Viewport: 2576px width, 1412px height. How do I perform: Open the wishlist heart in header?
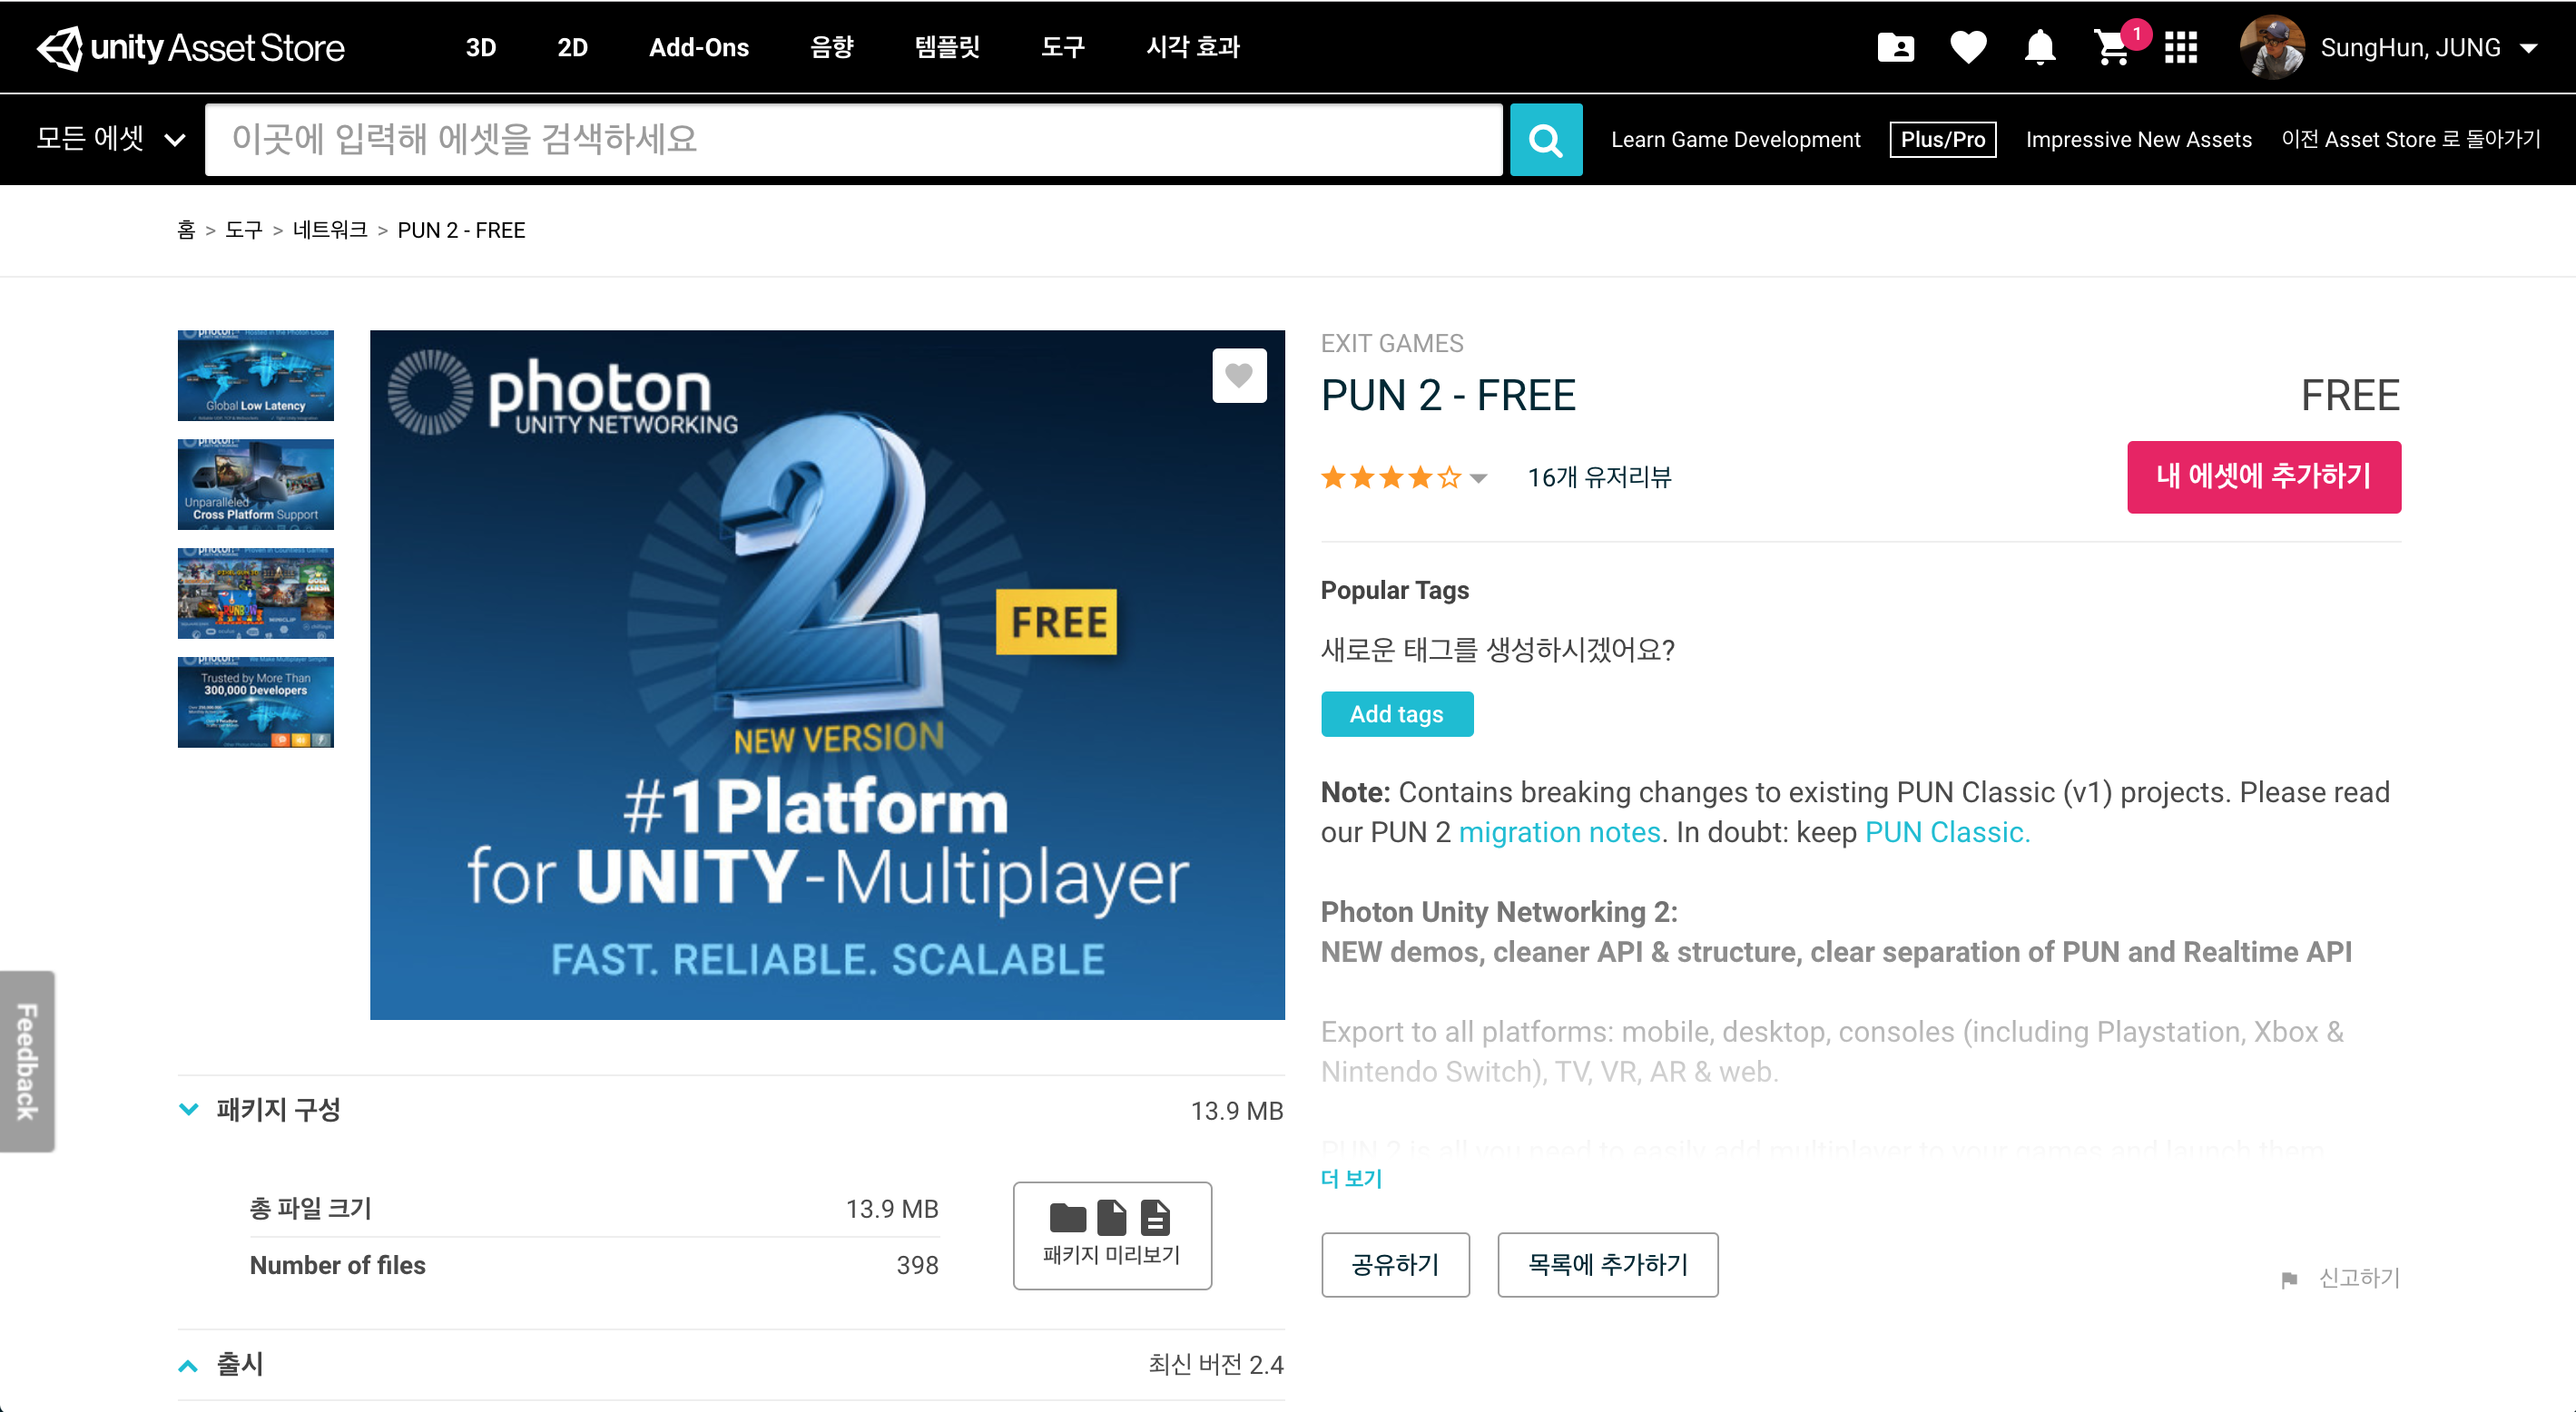[x=1968, y=48]
